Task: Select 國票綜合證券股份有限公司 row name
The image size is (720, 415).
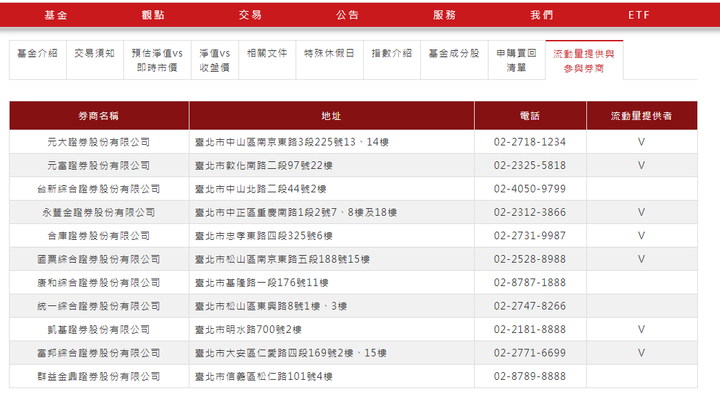Action: tap(99, 259)
